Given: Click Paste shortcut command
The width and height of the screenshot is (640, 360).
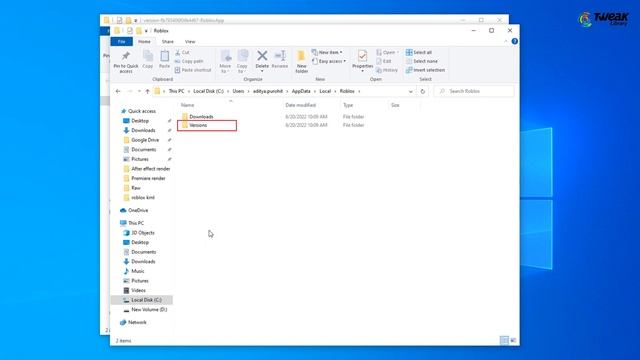Looking at the screenshot, I should pyautogui.click(x=193, y=70).
